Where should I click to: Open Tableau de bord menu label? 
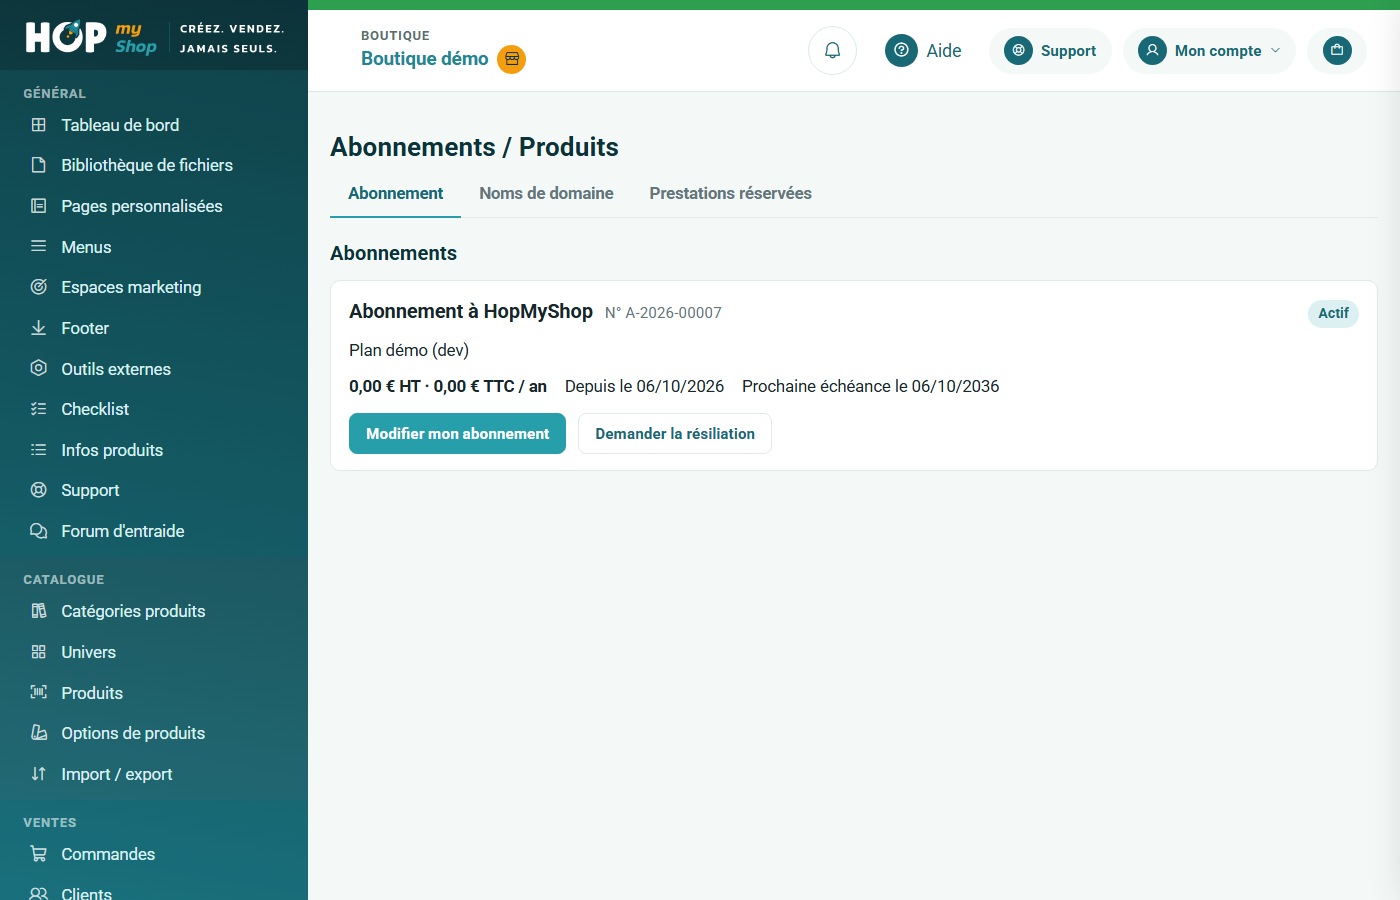[120, 125]
